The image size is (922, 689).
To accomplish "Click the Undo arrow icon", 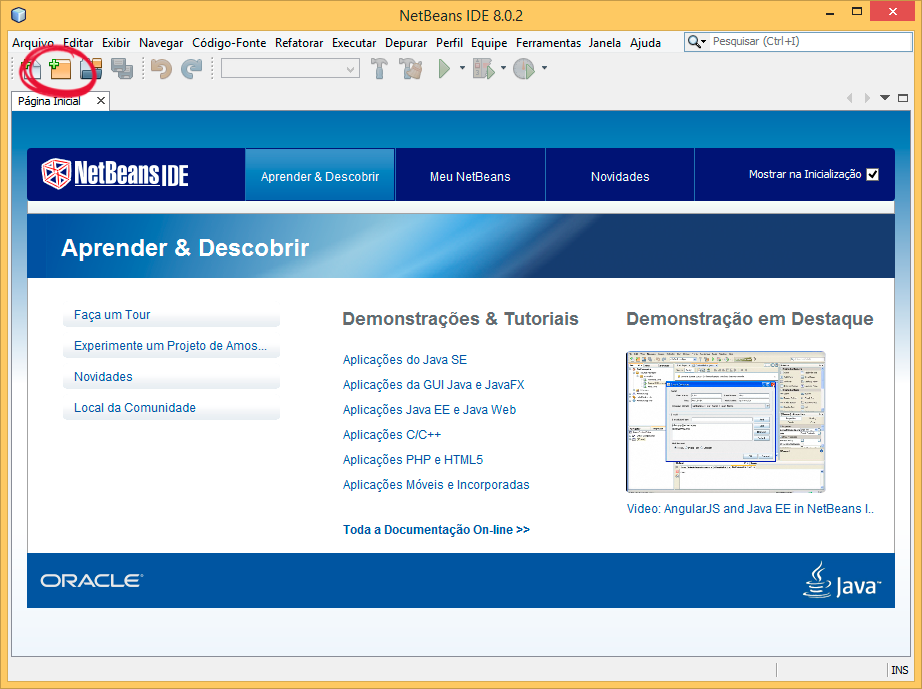I will [161, 69].
